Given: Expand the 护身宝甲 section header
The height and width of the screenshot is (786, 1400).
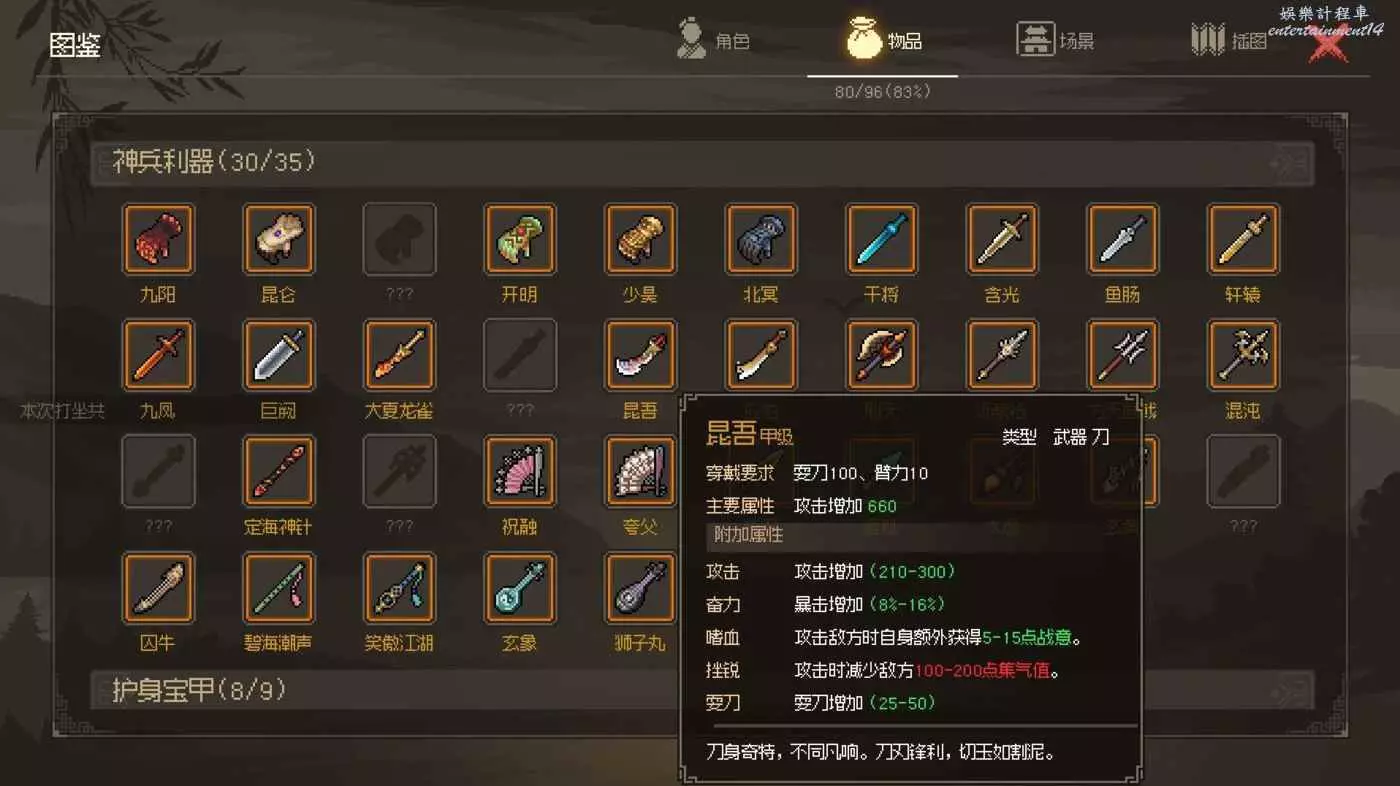Looking at the screenshot, I should click(x=700, y=690).
